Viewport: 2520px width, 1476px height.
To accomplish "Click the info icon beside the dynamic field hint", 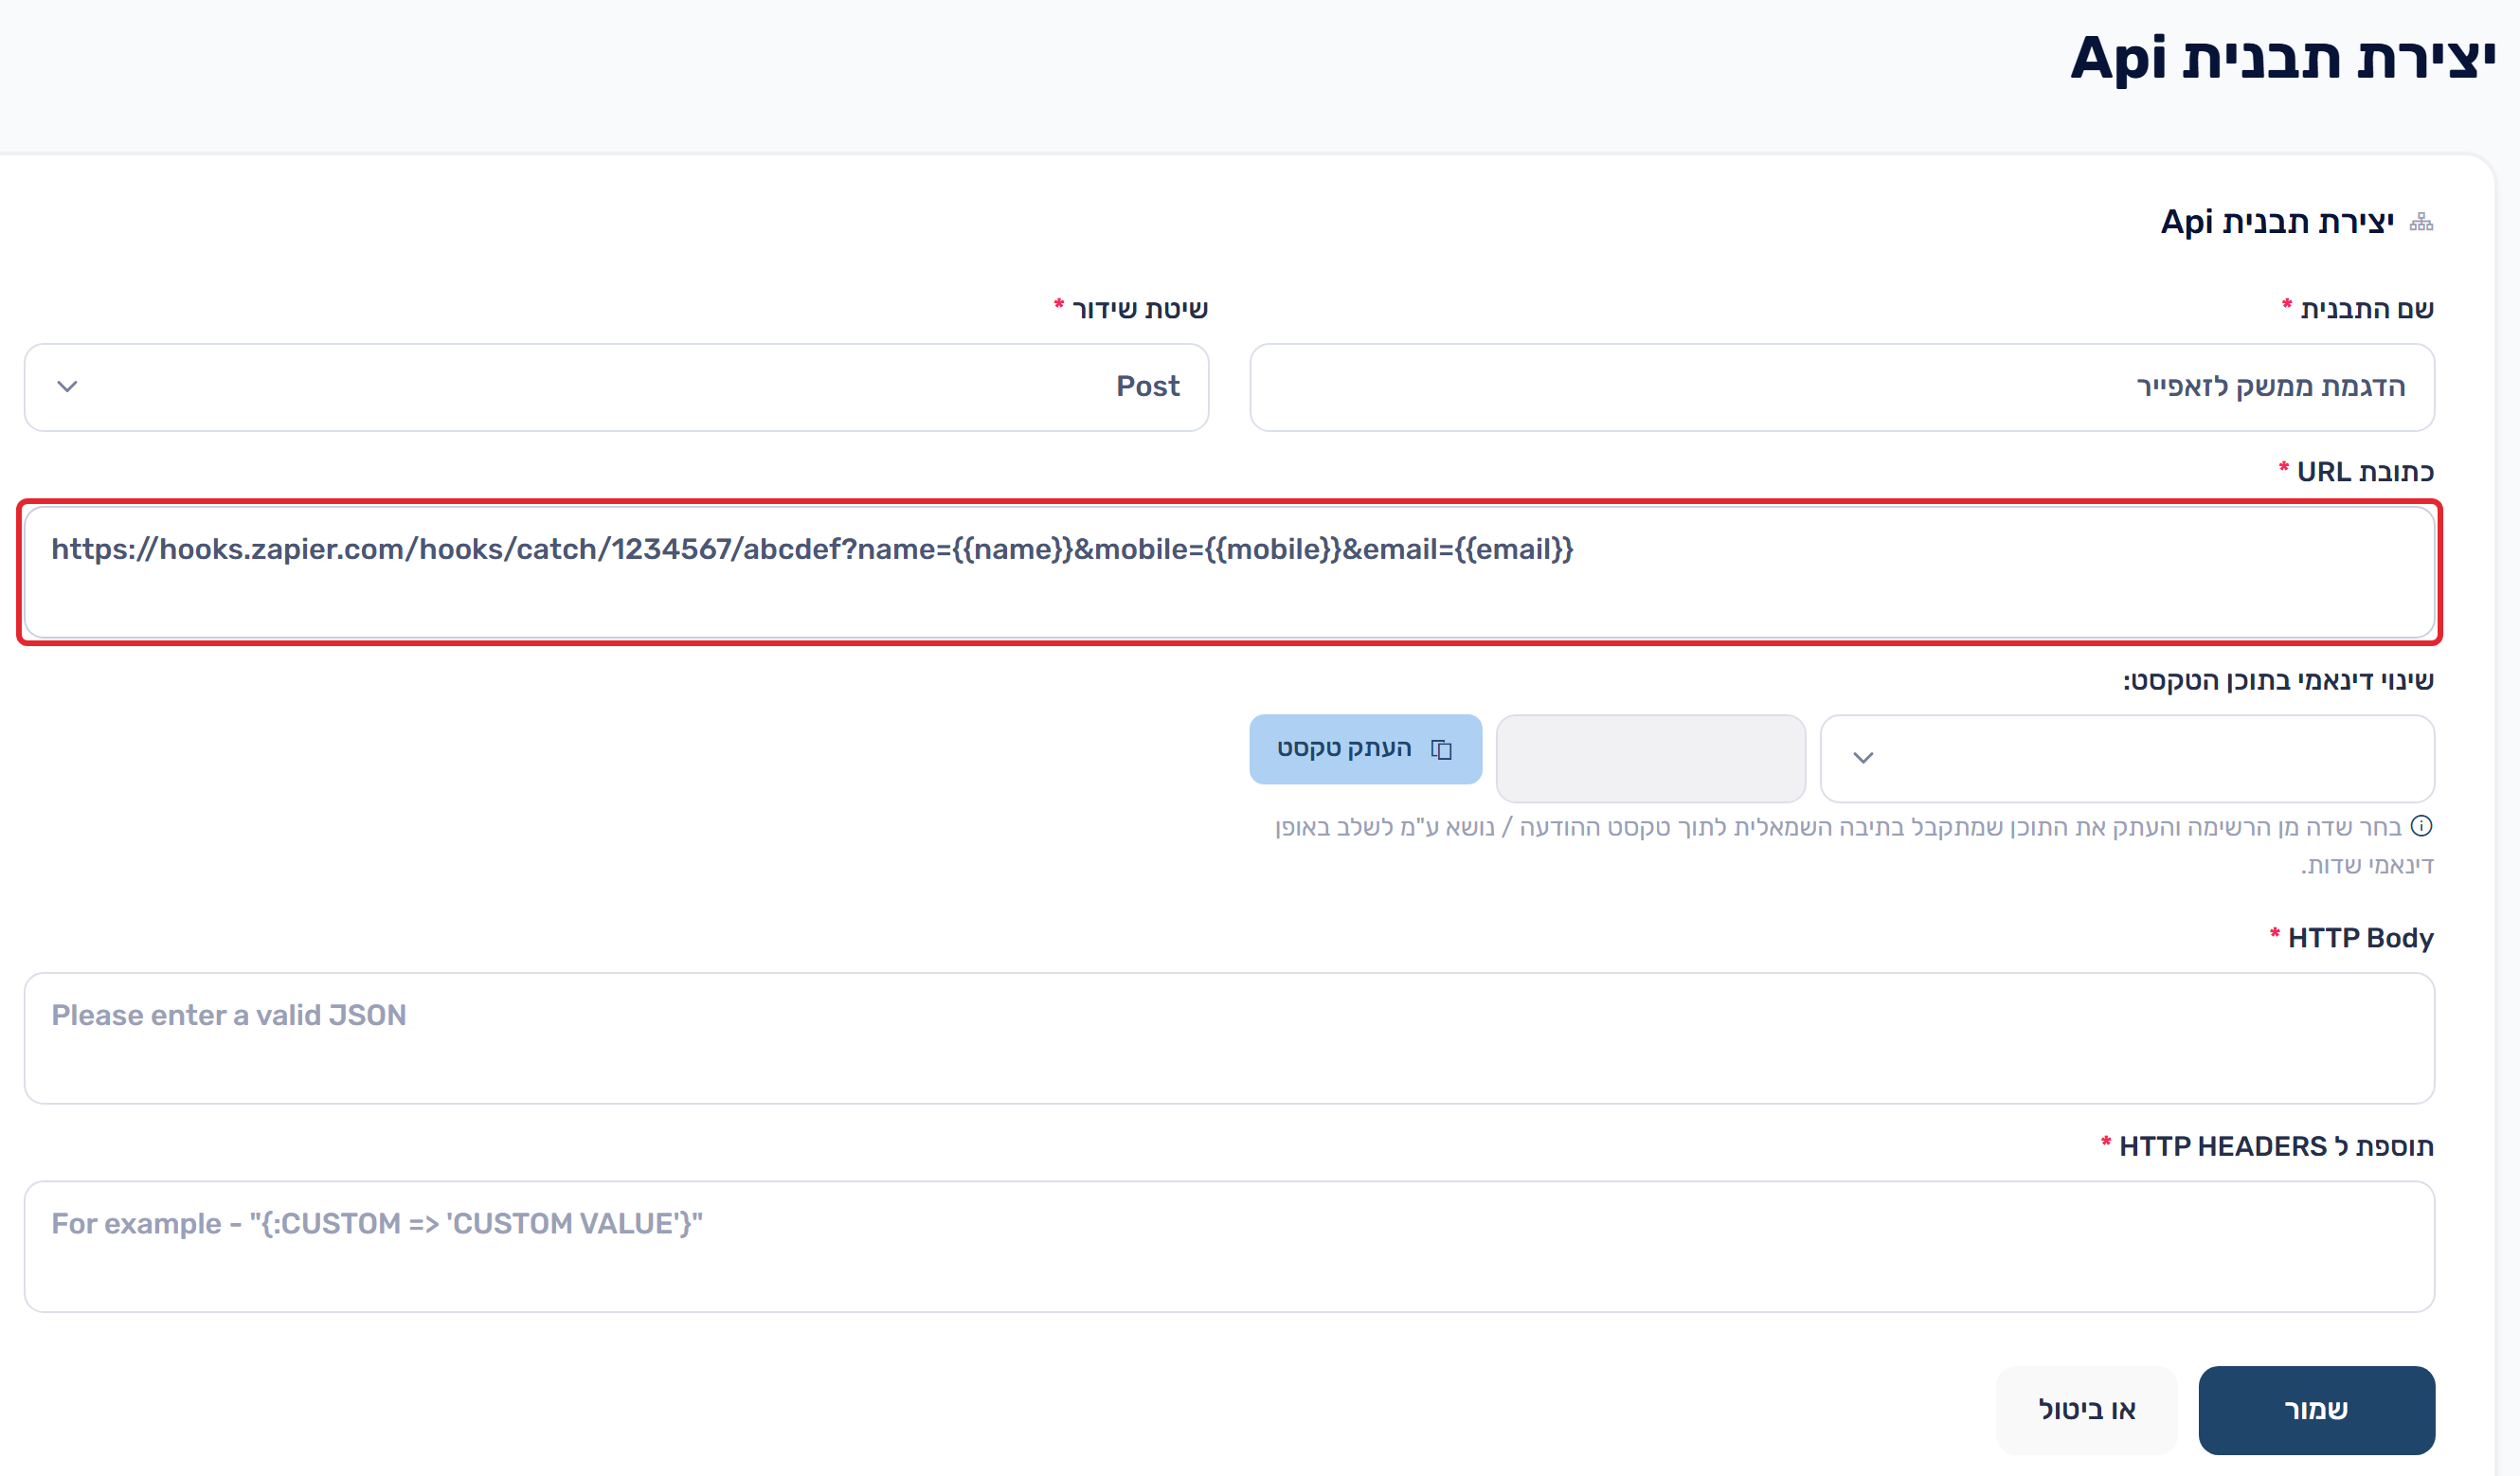I will (x=2421, y=826).
